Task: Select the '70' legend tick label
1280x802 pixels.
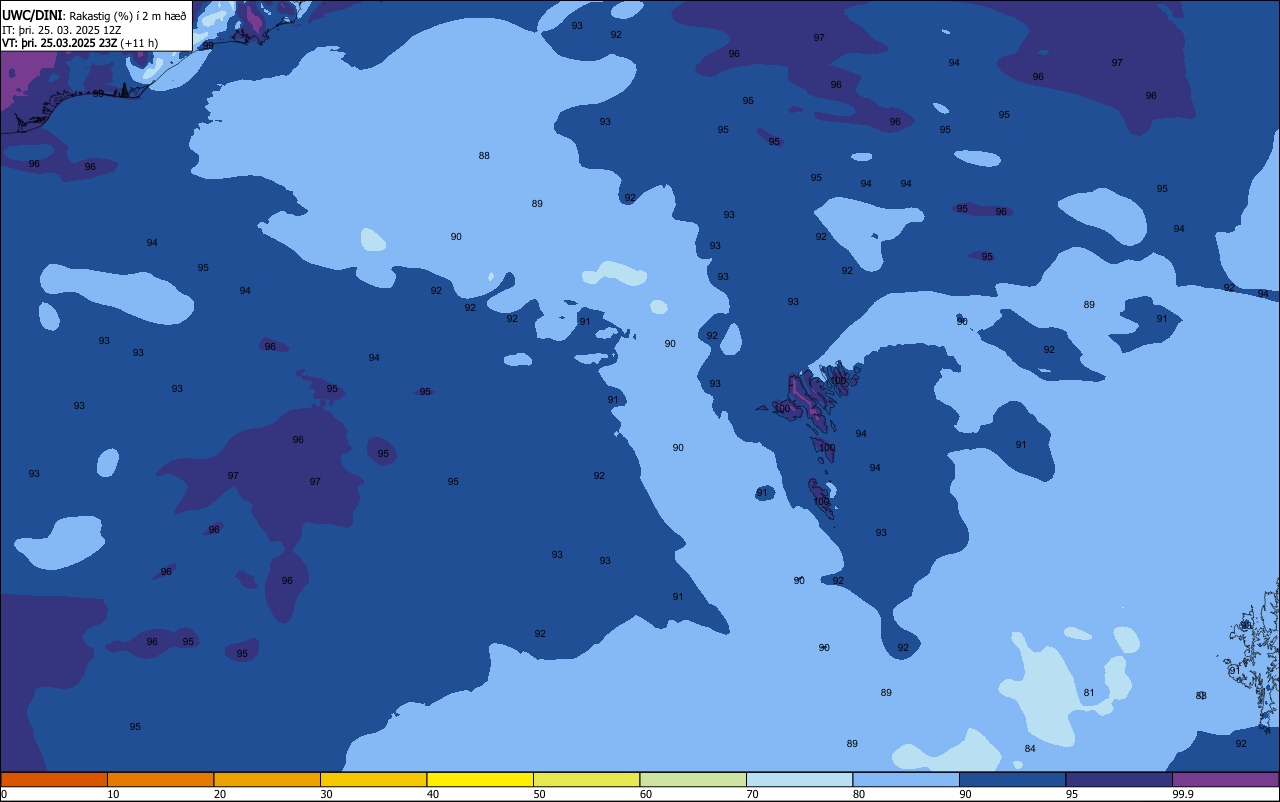Action: 752,794
